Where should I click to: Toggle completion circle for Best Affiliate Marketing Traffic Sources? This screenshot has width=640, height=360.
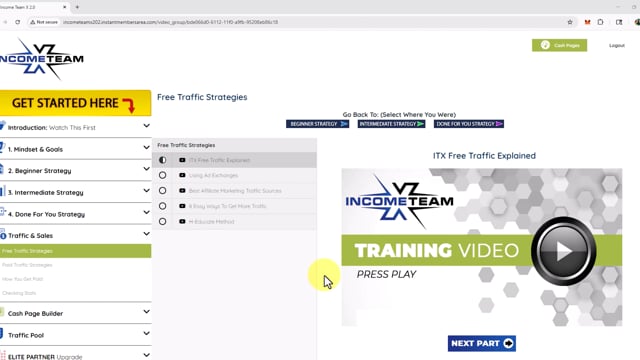point(162,191)
